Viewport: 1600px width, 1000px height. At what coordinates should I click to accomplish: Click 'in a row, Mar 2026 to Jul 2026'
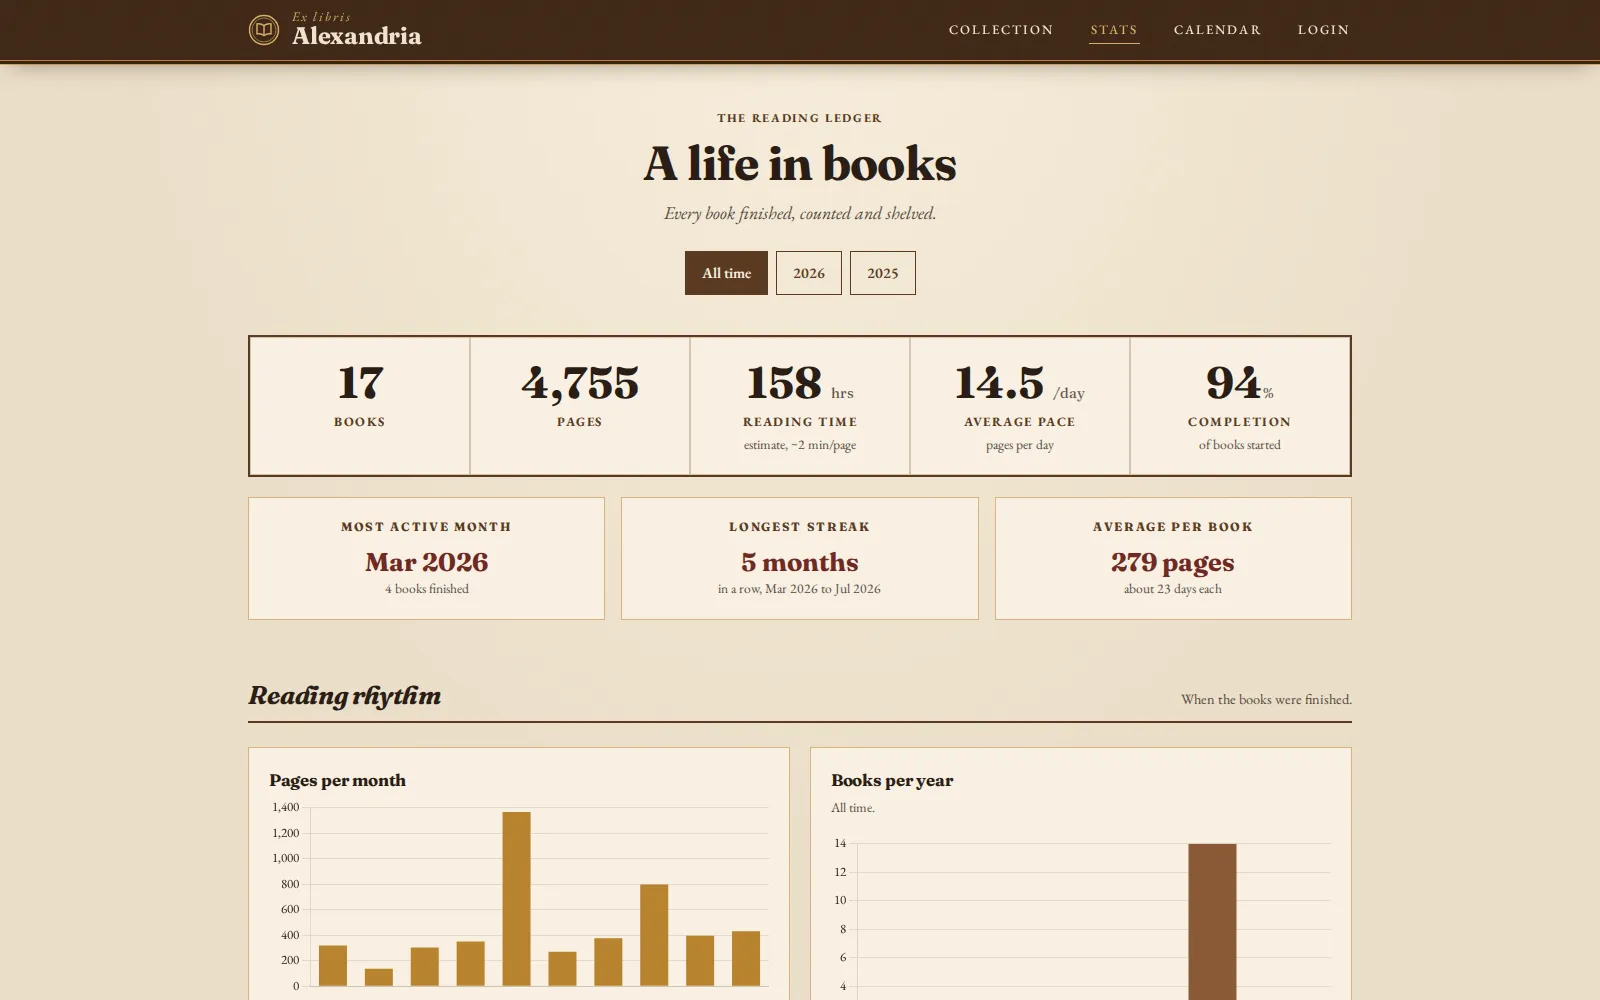pos(800,589)
